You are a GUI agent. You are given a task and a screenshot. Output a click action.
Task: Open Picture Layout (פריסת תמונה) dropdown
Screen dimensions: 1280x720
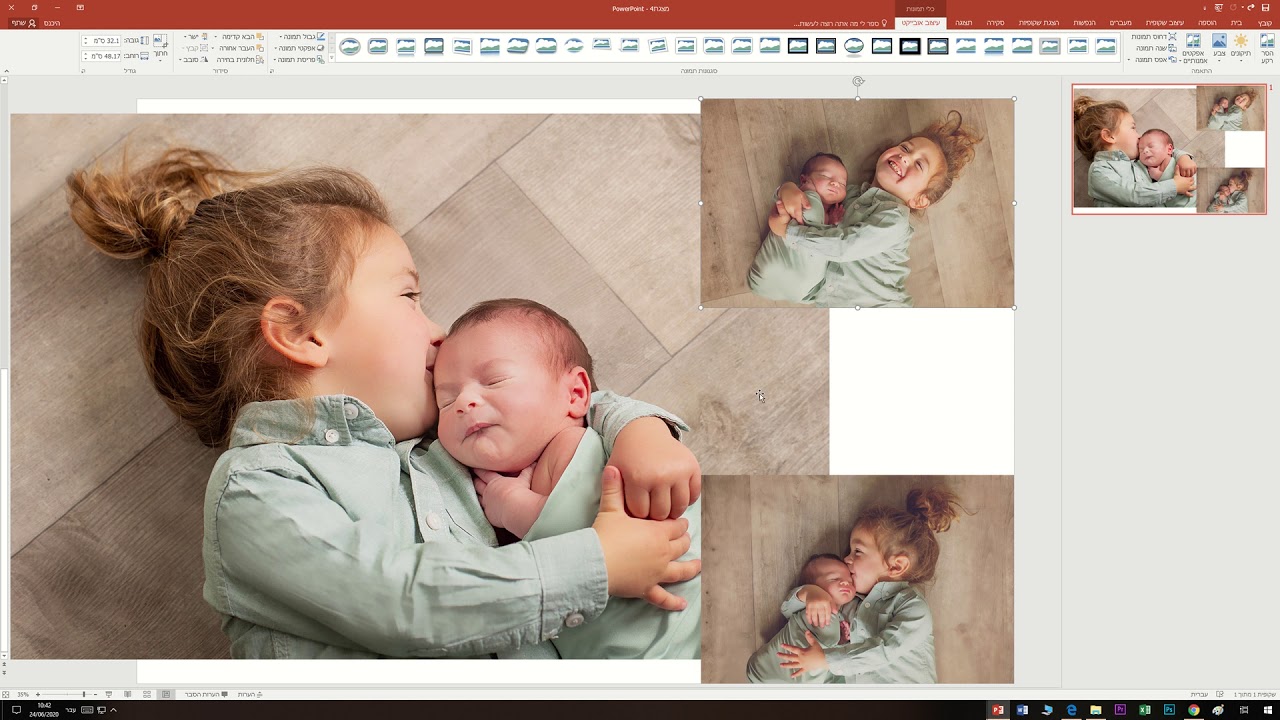tap(298, 60)
